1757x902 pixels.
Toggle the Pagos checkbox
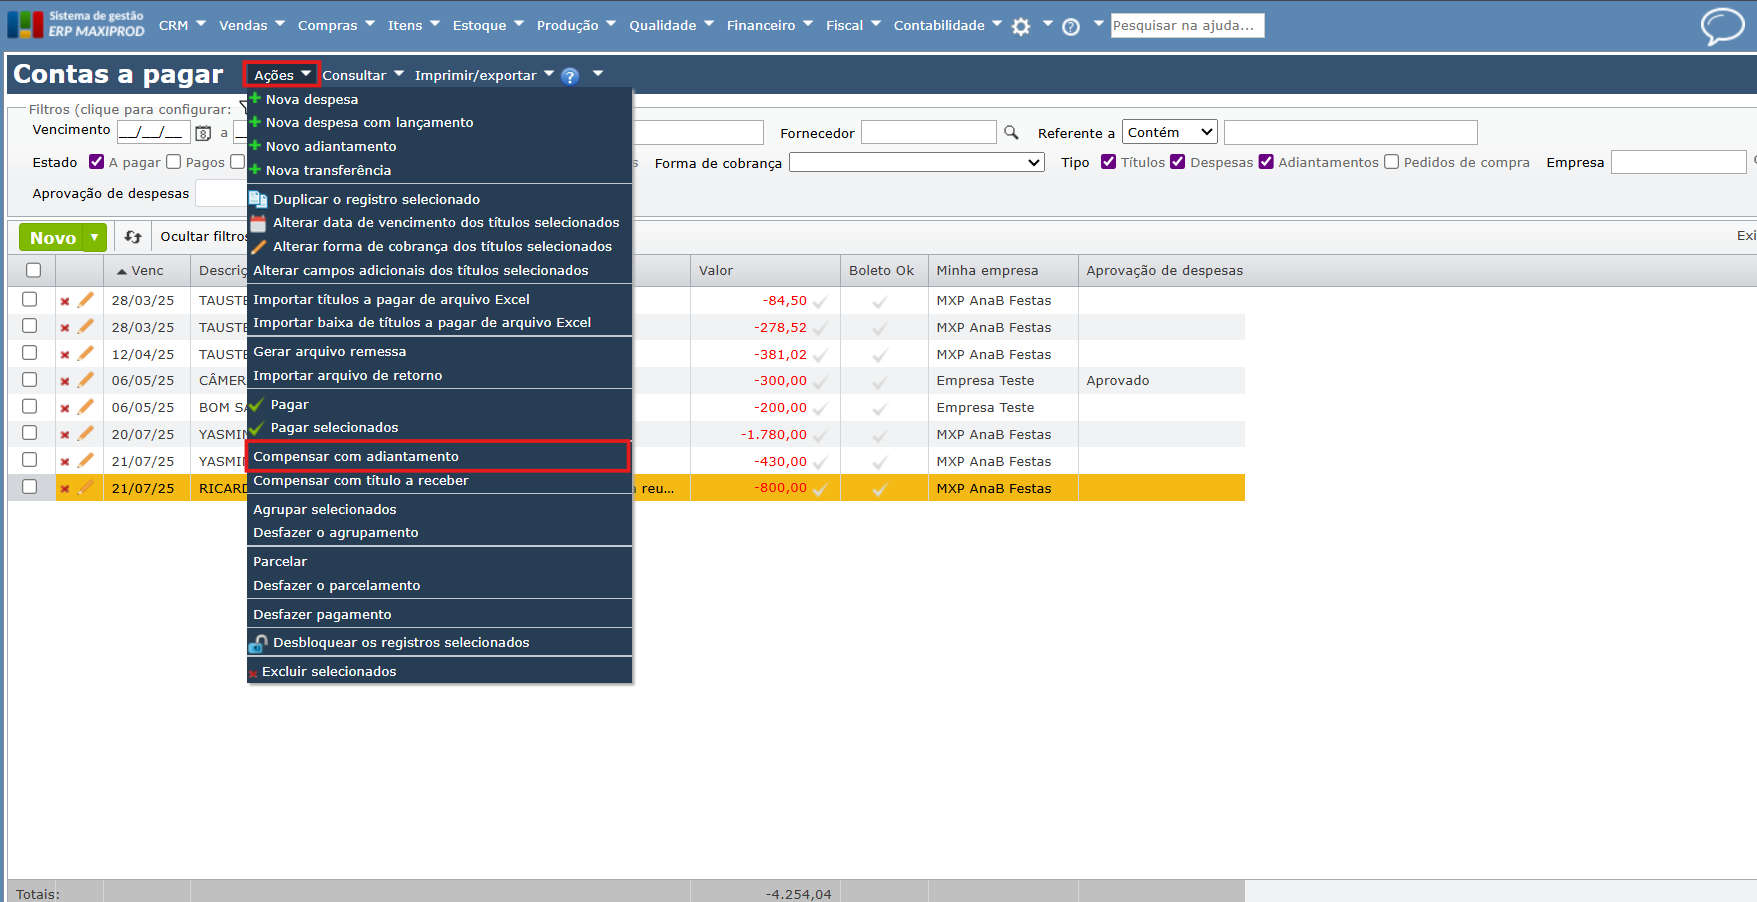[174, 162]
